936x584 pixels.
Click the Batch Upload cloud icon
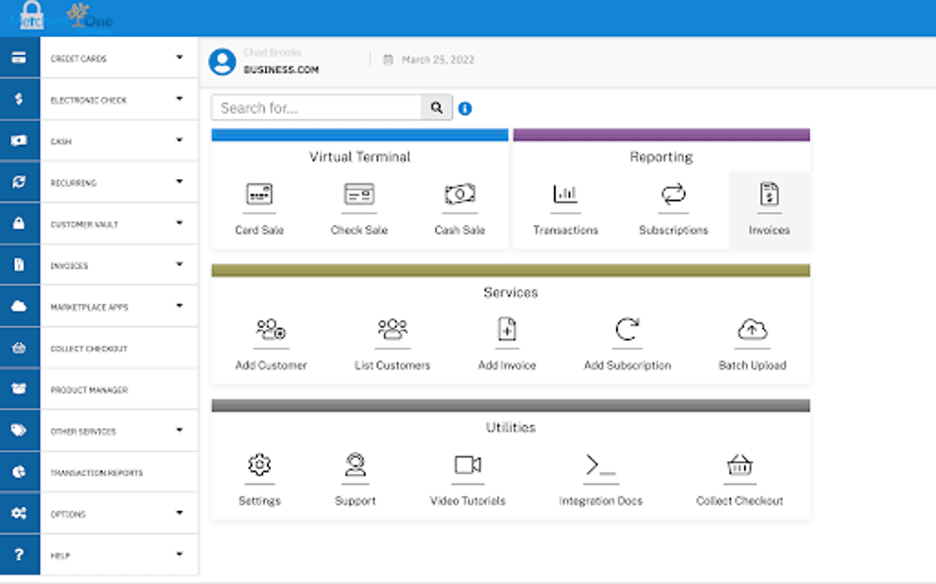[751, 331]
